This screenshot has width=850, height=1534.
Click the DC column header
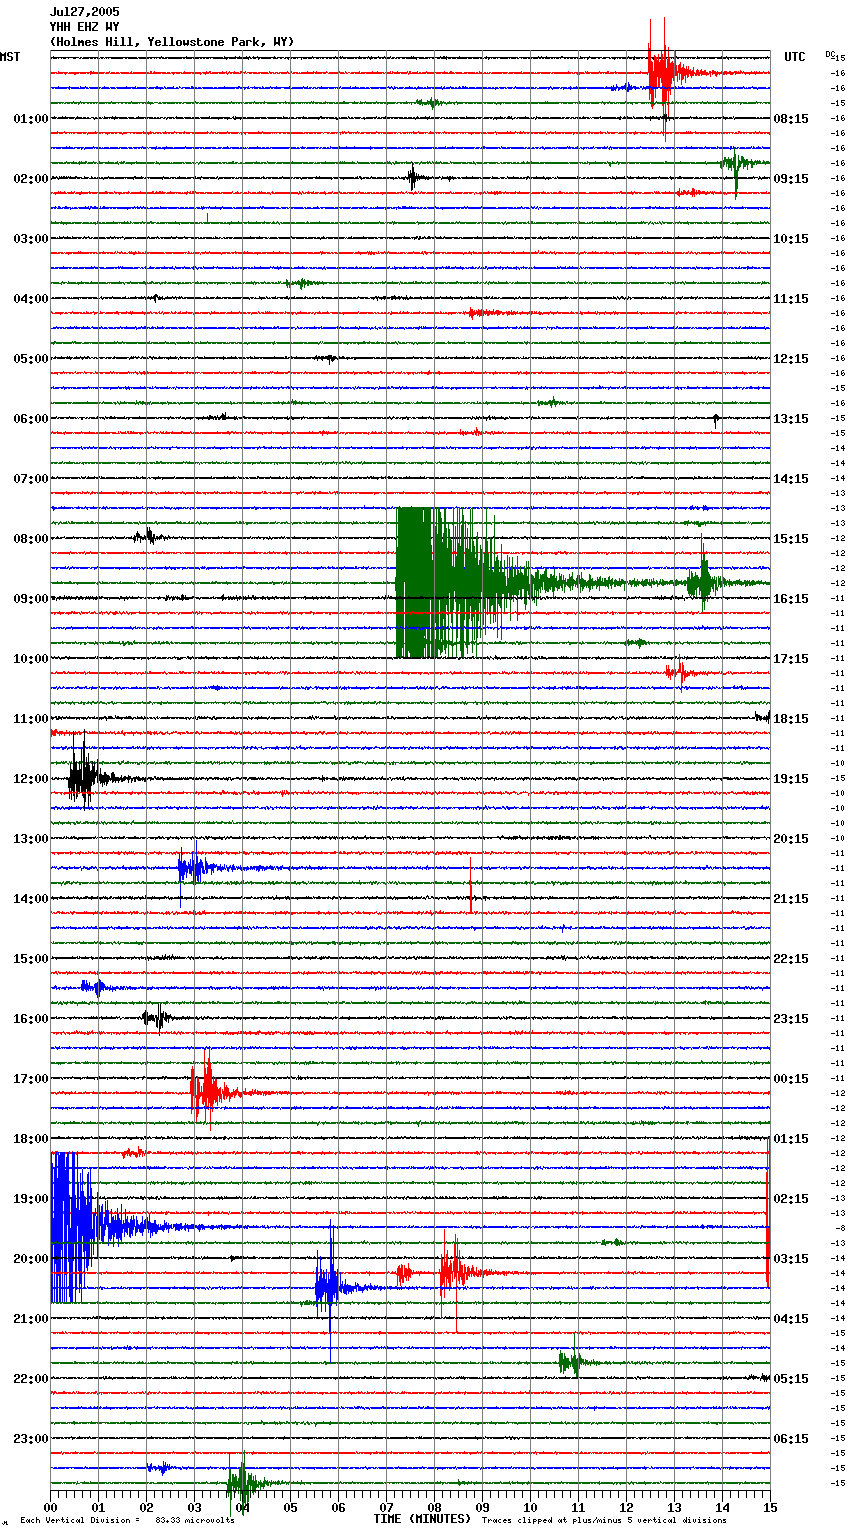click(x=830, y=54)
